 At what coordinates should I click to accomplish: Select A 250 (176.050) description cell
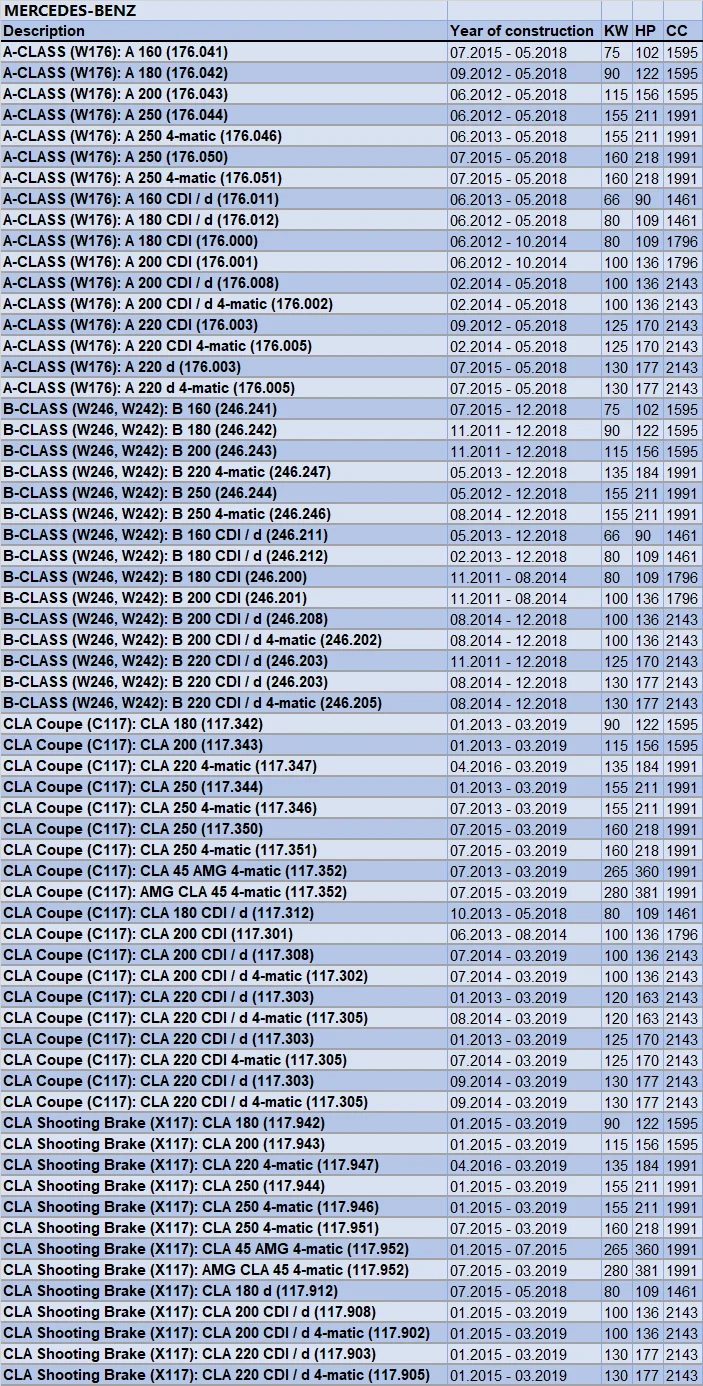pyautogui.click(x=223, y=157)
